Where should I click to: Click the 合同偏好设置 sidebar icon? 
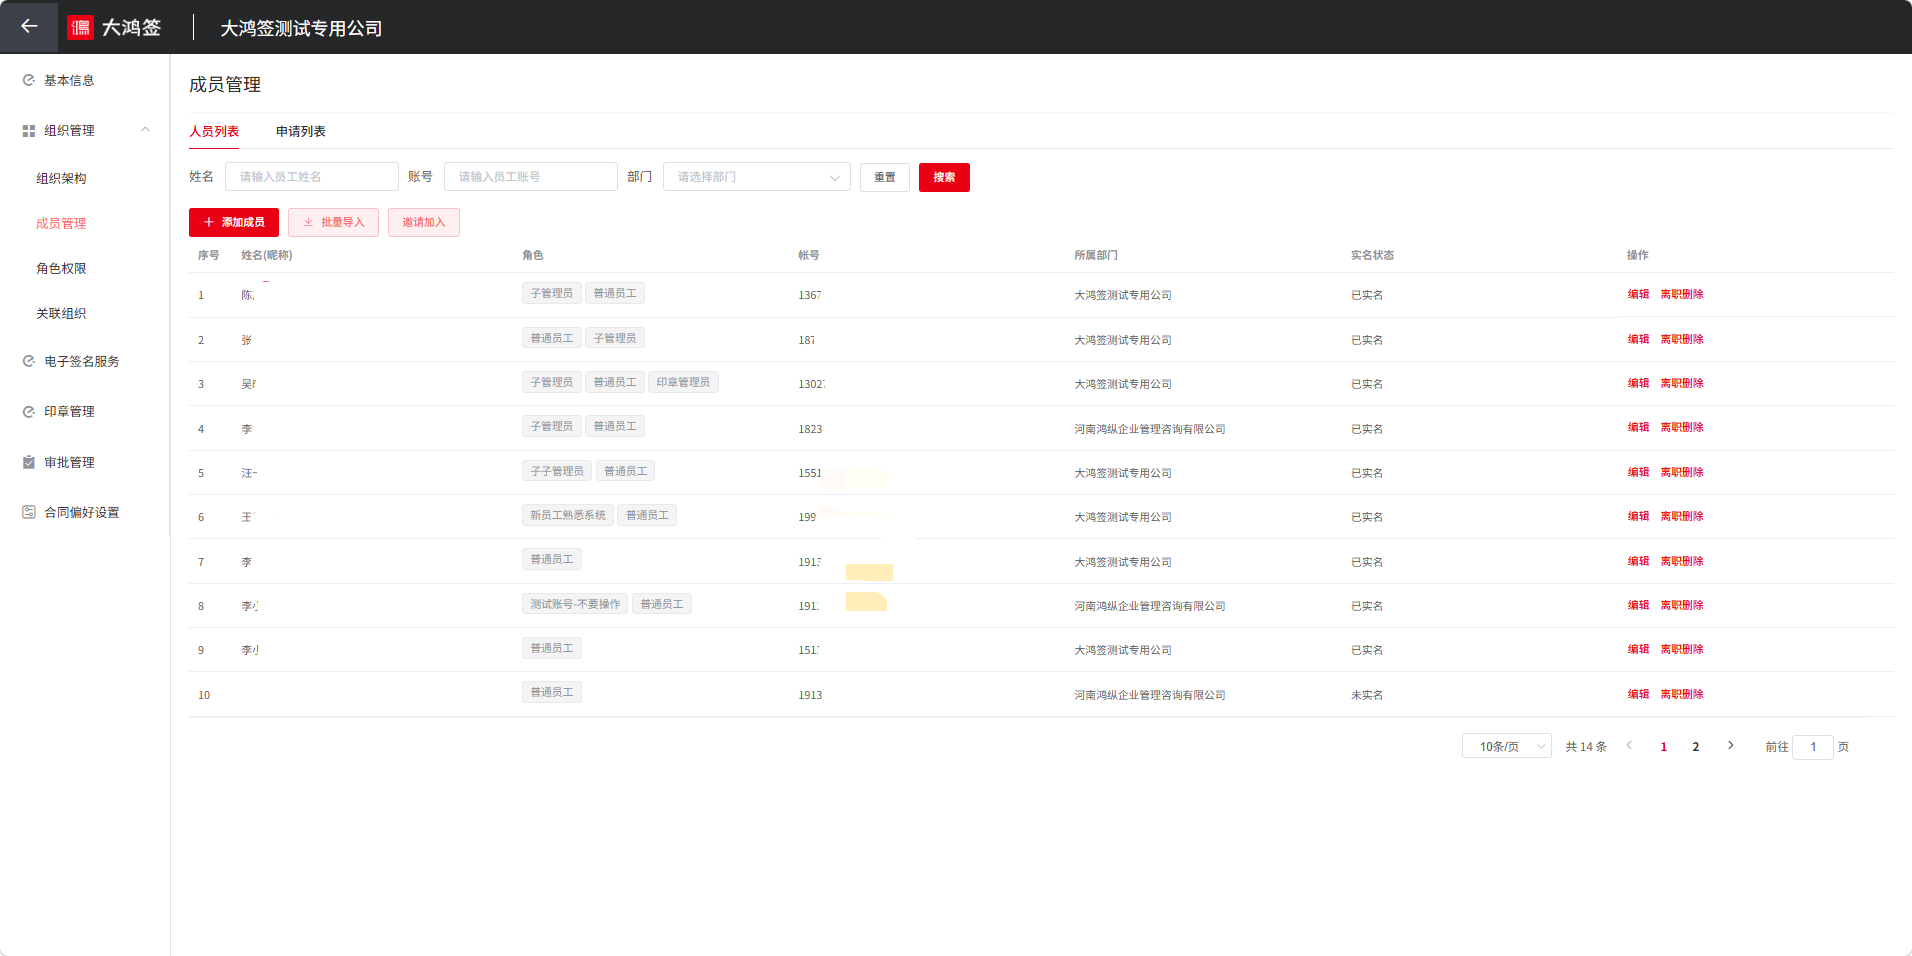[29, 513]
